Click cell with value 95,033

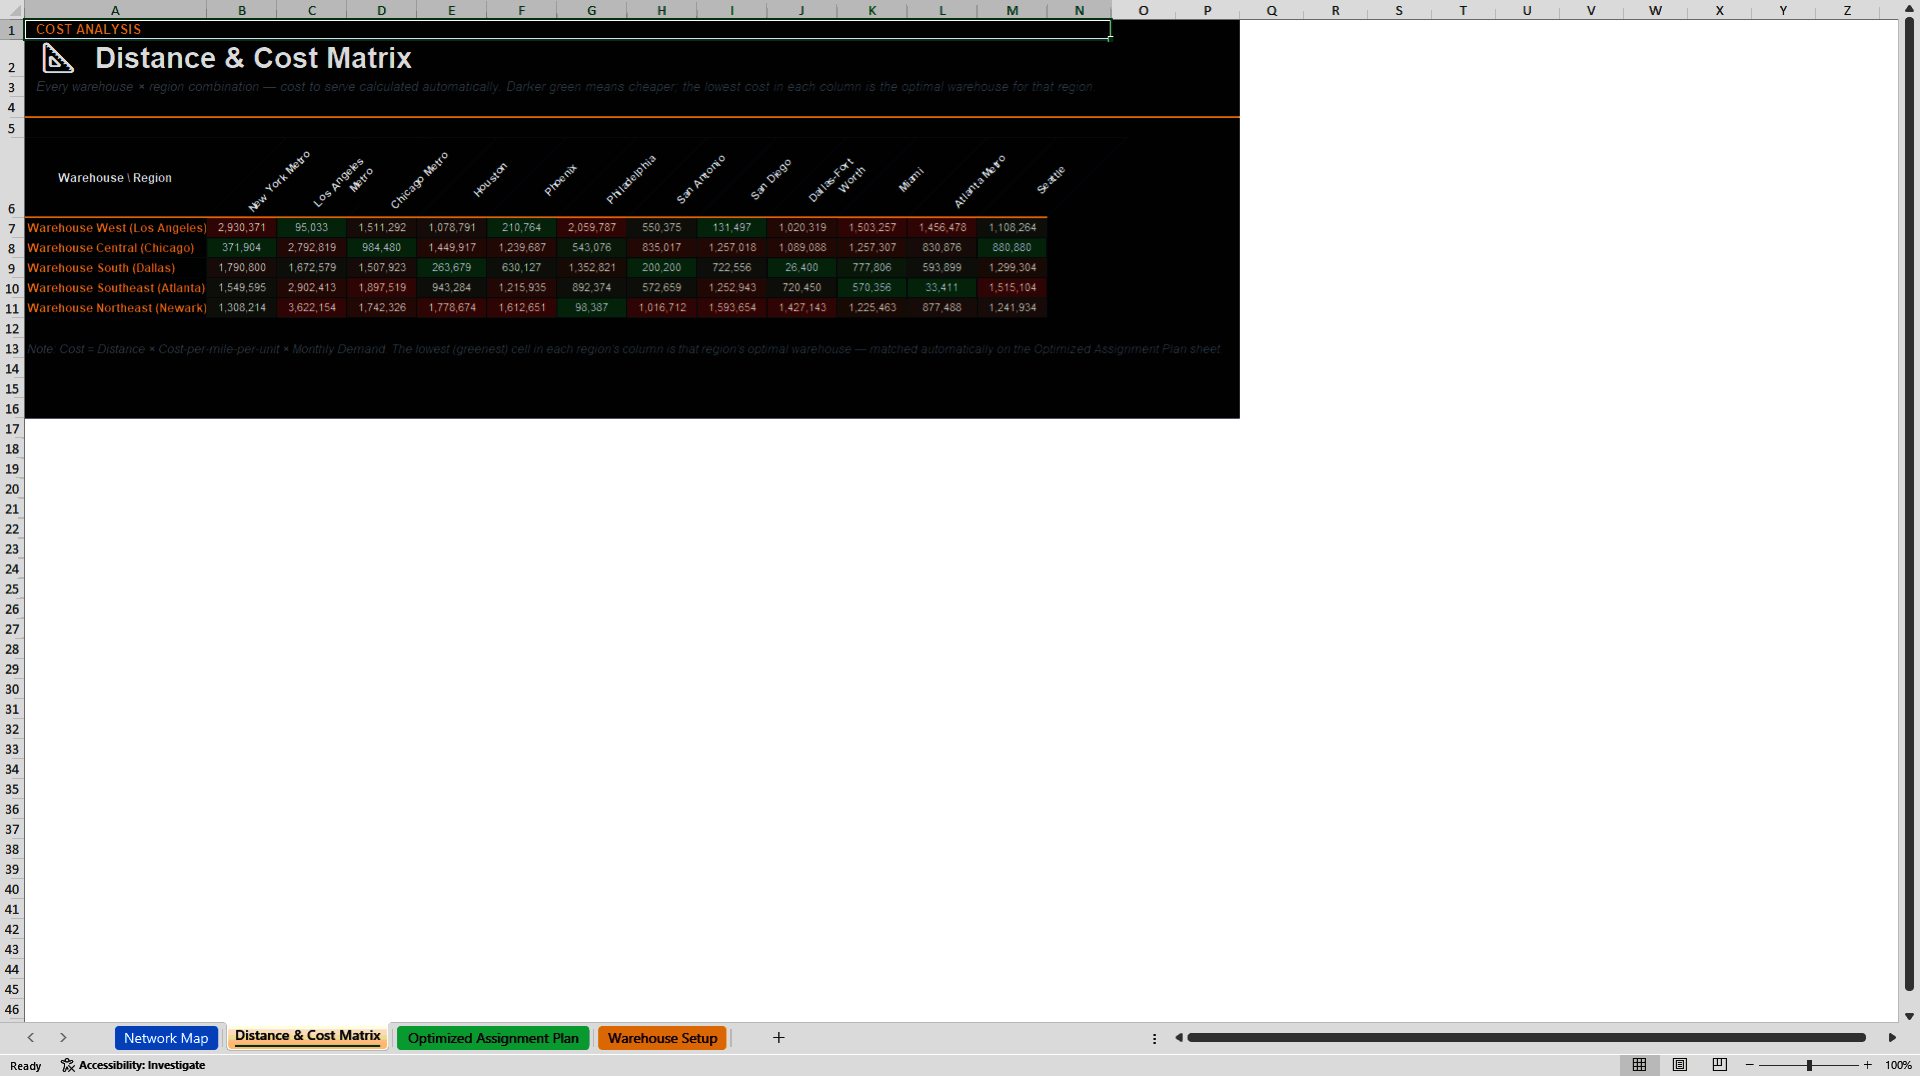pos(312,228)
